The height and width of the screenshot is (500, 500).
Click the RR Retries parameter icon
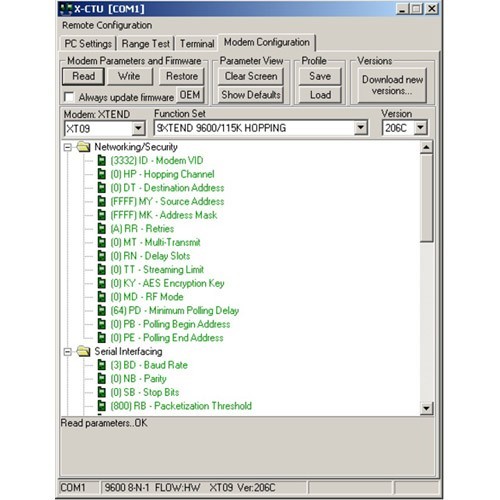tap(102, 229)
